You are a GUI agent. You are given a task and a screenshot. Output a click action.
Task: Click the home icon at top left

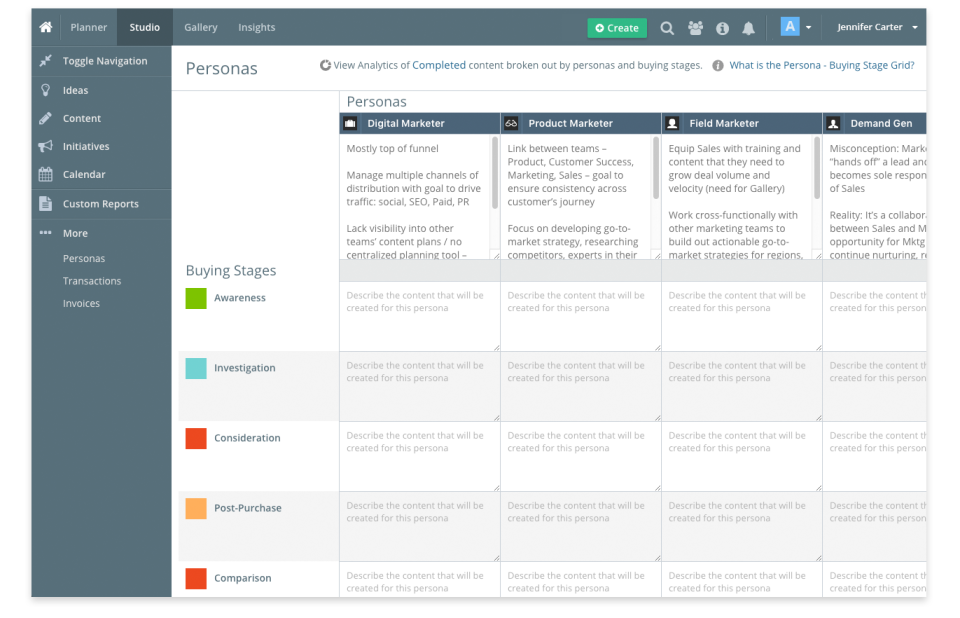[45, 27]
